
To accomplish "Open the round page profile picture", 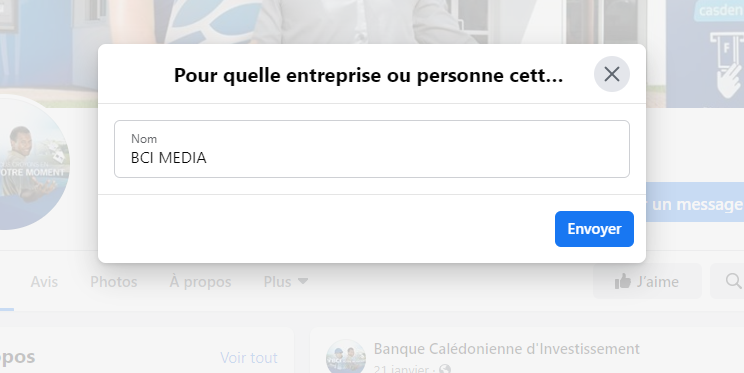I will pos(32,164).
